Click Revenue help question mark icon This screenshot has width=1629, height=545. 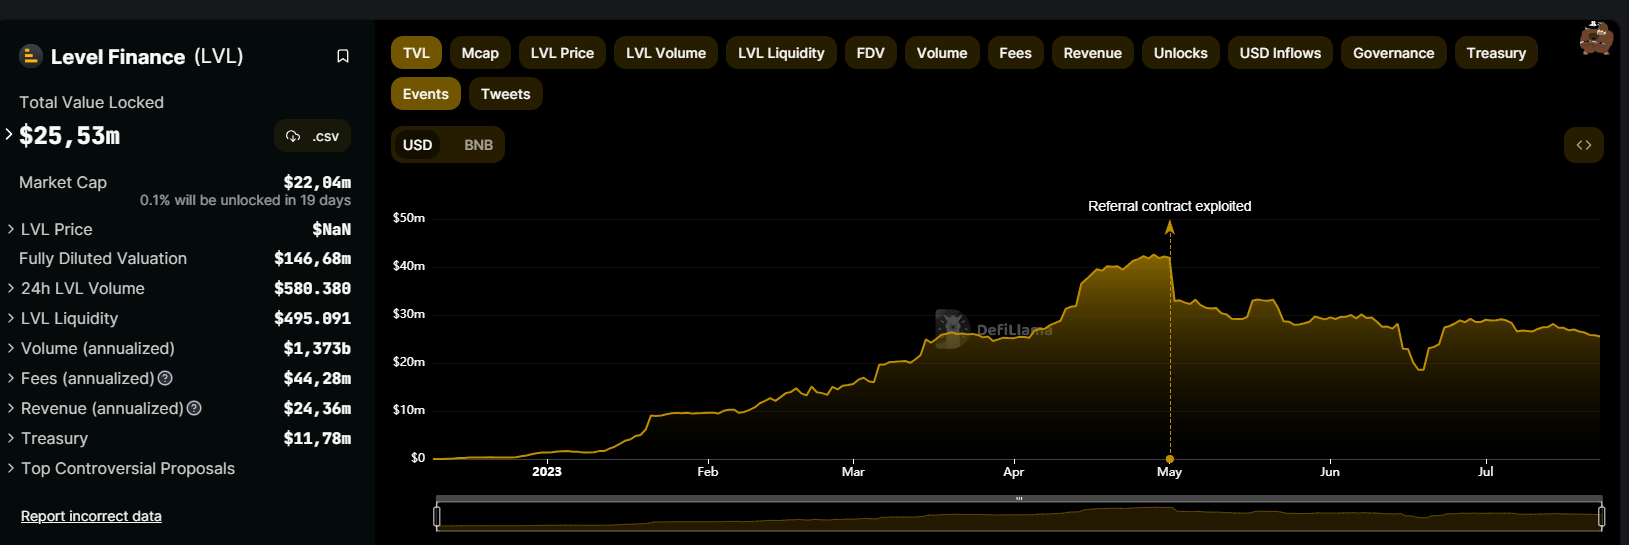click(x=195, y=408)
